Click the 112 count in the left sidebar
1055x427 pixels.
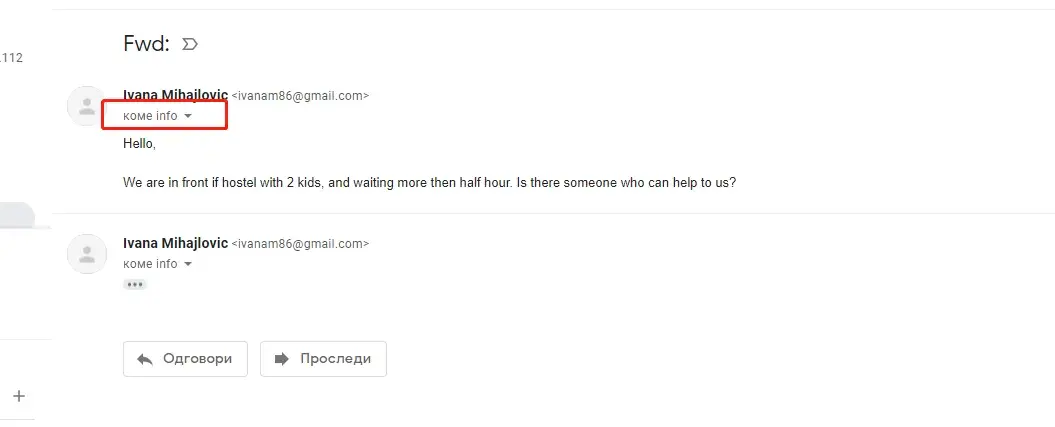pyautogui.click(x=12, y=58)
